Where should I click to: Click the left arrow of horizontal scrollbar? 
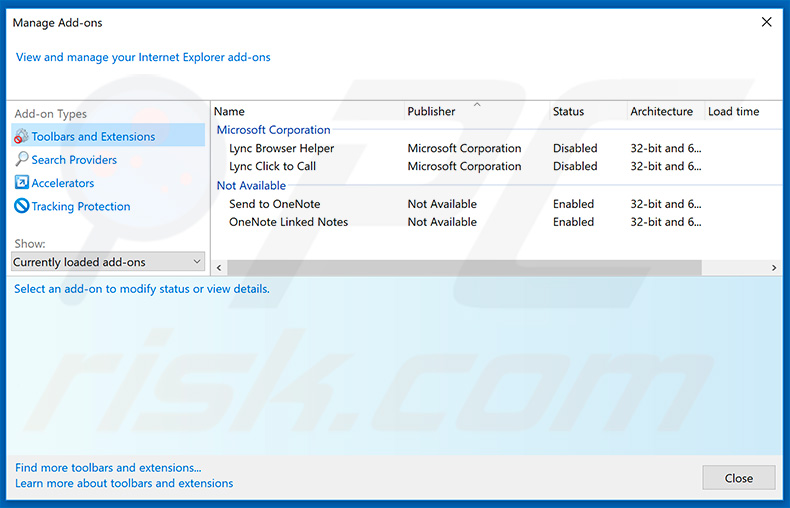219,268
